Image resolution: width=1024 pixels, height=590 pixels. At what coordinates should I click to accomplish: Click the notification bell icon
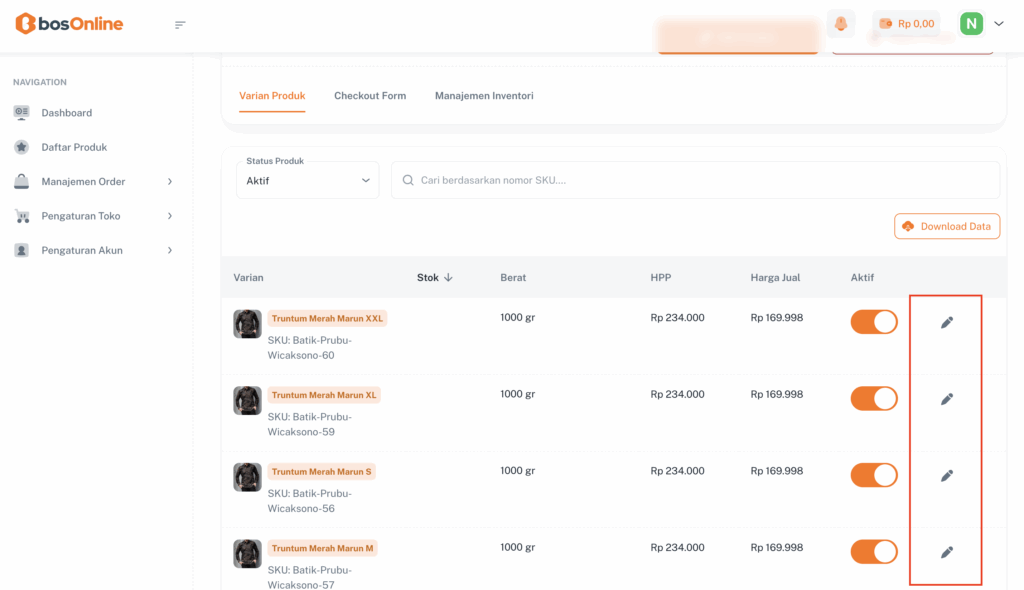click(x=841, y=24)
